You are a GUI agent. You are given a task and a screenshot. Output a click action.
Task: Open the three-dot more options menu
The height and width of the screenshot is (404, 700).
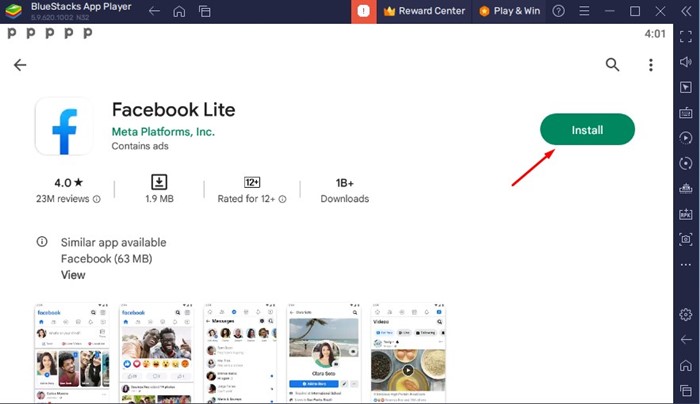pyautogui.click(x=651, y=65)
